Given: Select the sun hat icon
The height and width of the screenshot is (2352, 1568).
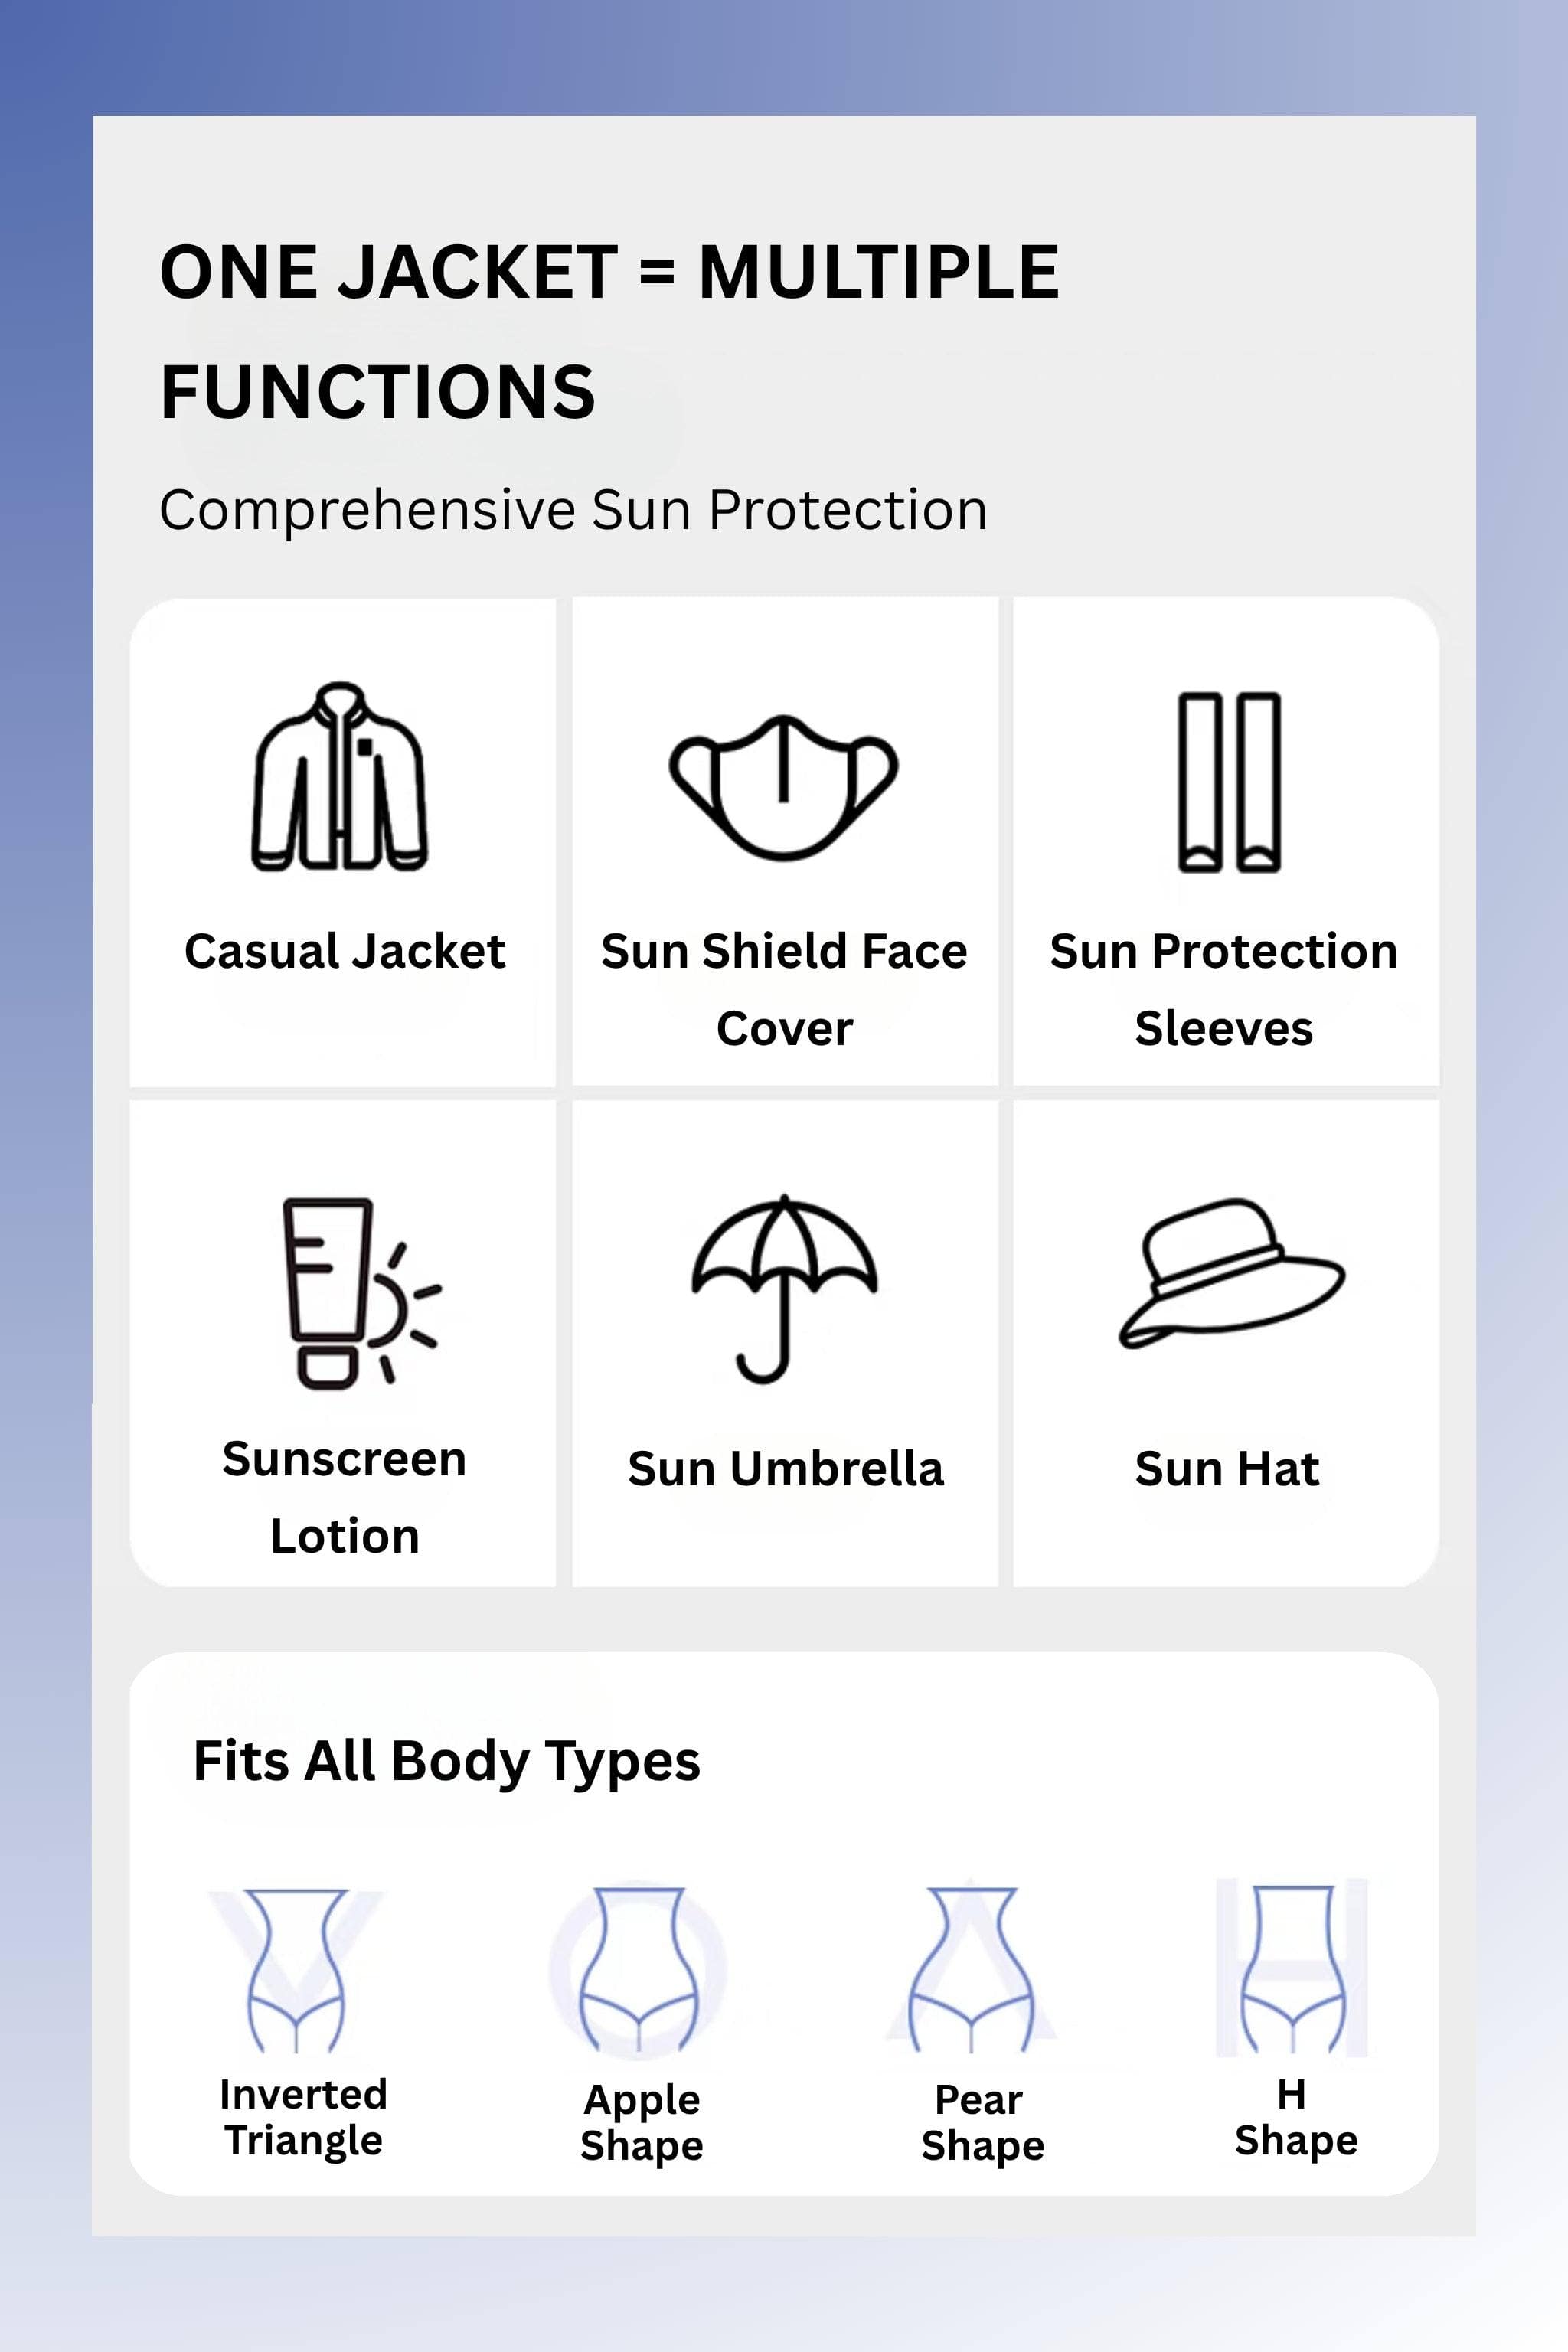Looking at the screenshot, I should click(1231, 1274).
